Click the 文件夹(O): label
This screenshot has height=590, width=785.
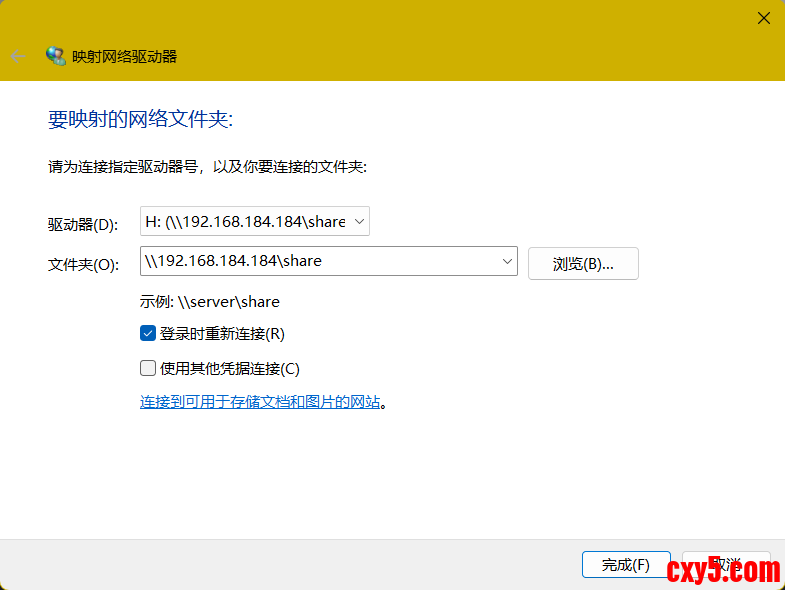tap(83, 265)
